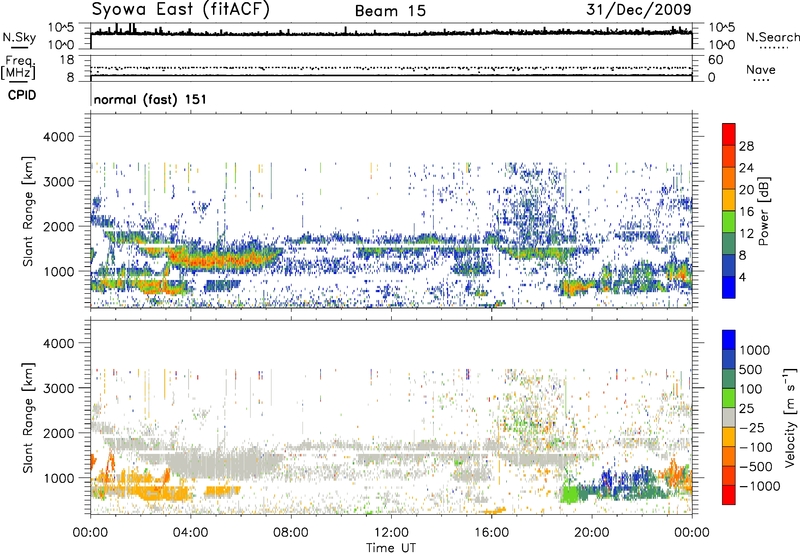Click the gray swatch of Velocity colorbar
The width and height of the screenshot is (800, 554).
pyautogui.click(x=729, y=417)
